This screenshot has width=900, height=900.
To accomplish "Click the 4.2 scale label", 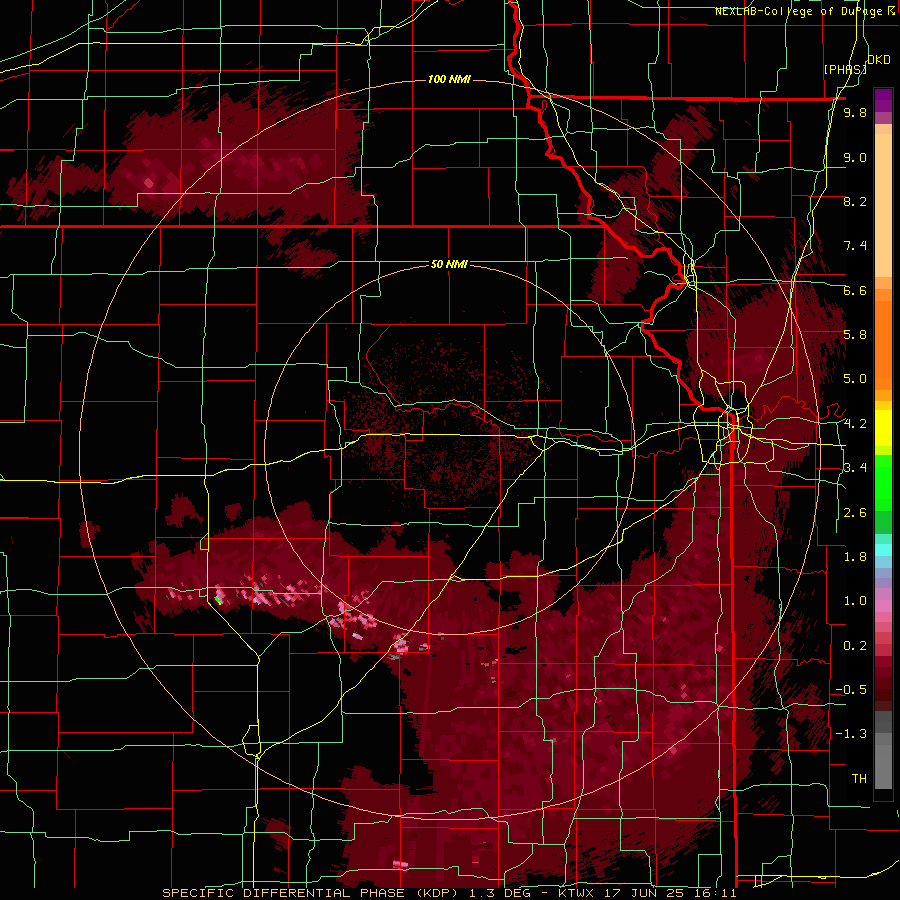I will tap(855, 424).
